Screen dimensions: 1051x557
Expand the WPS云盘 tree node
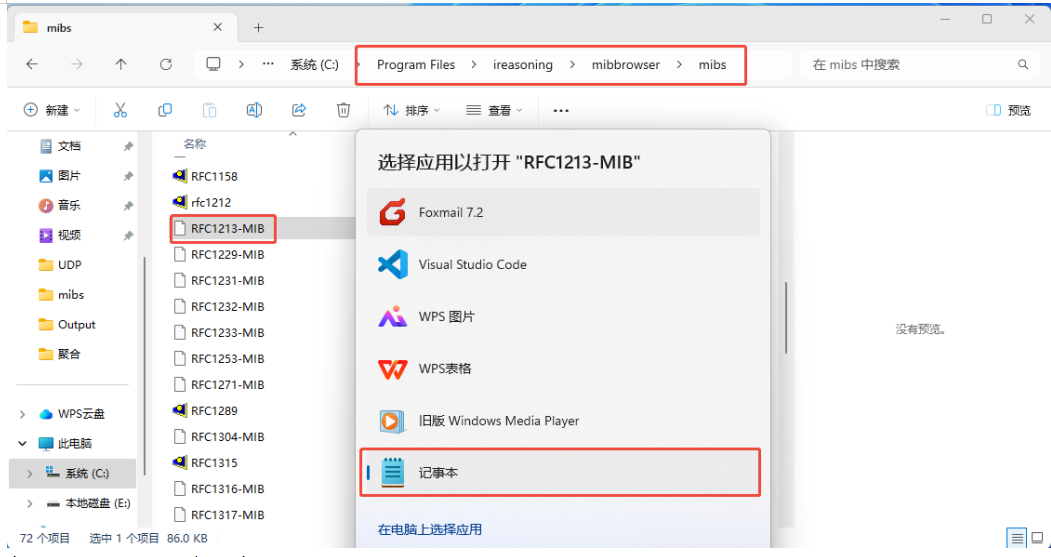point(24,414)
